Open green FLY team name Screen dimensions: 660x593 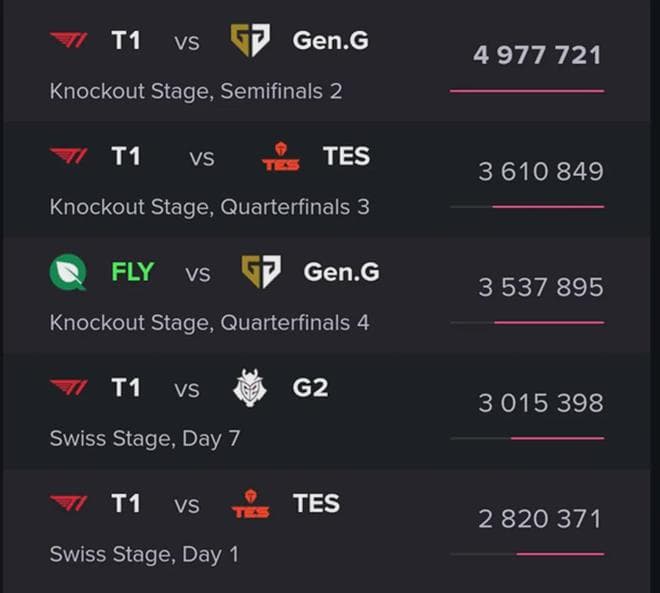pyautogui.click(x=133, y=272)
